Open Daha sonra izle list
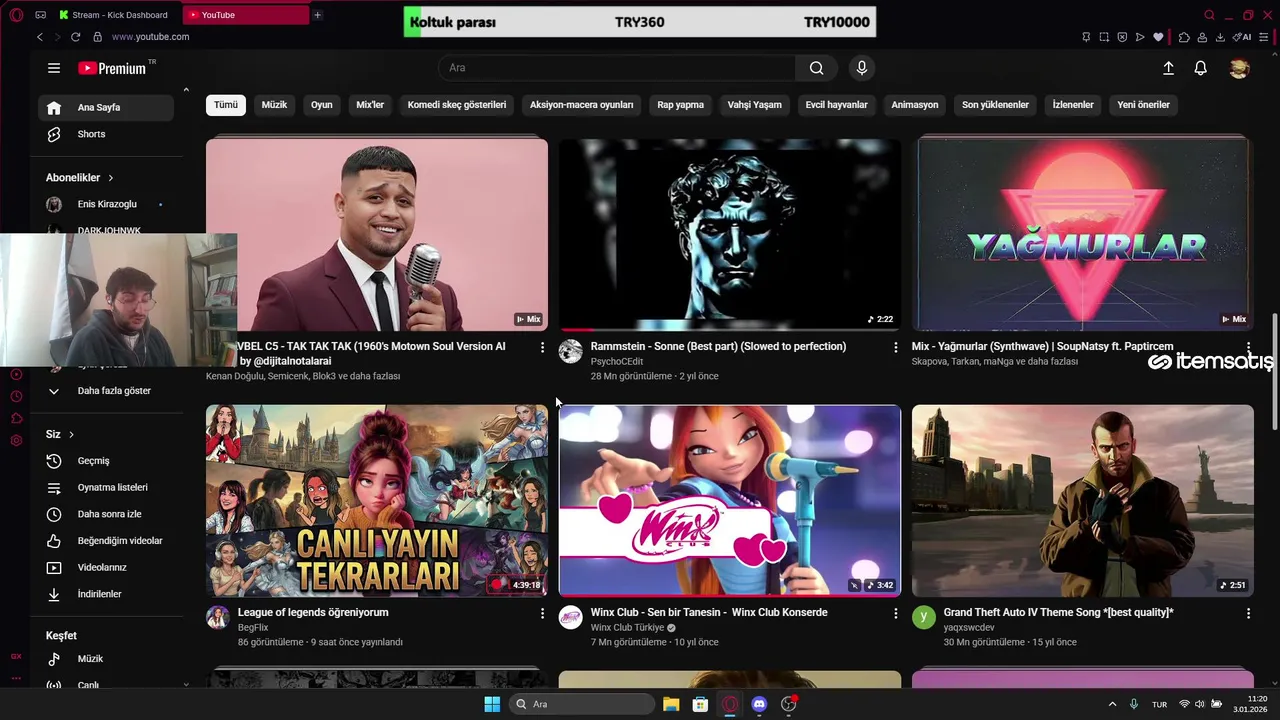 (106, 514)
